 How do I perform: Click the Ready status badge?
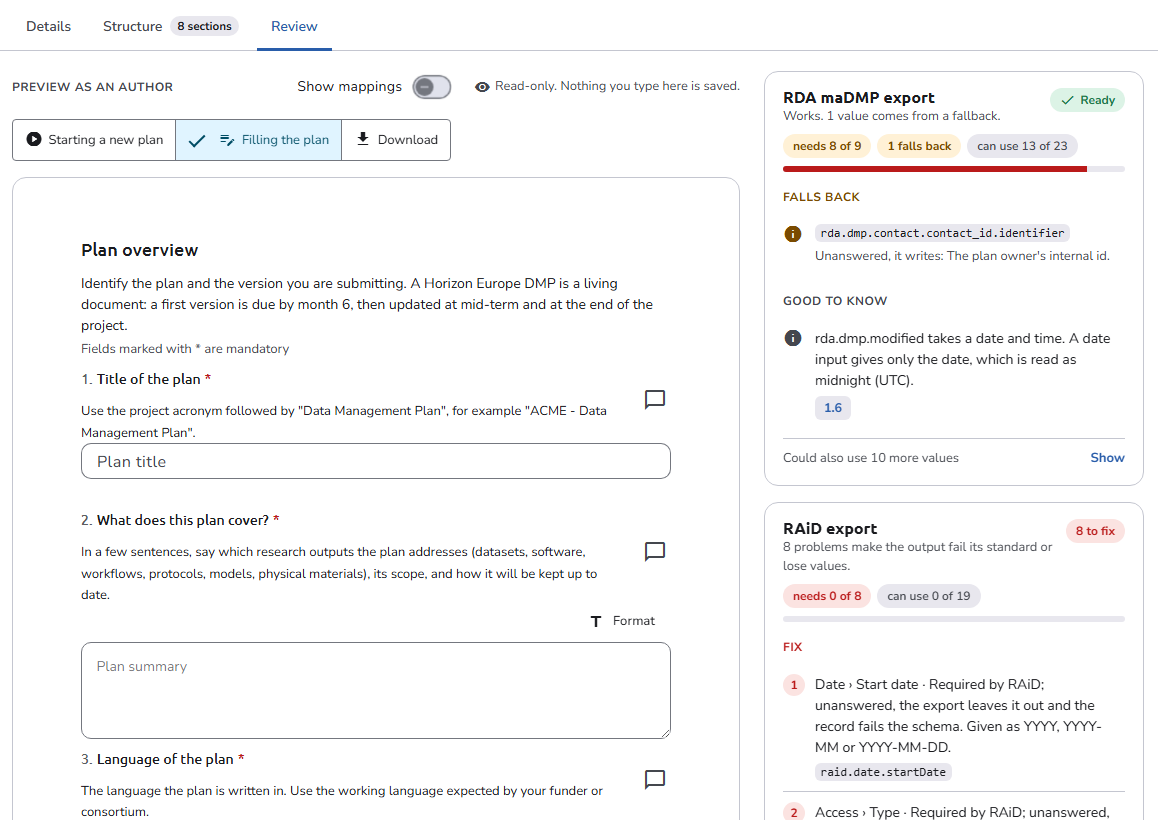[x=1087, y=100]
